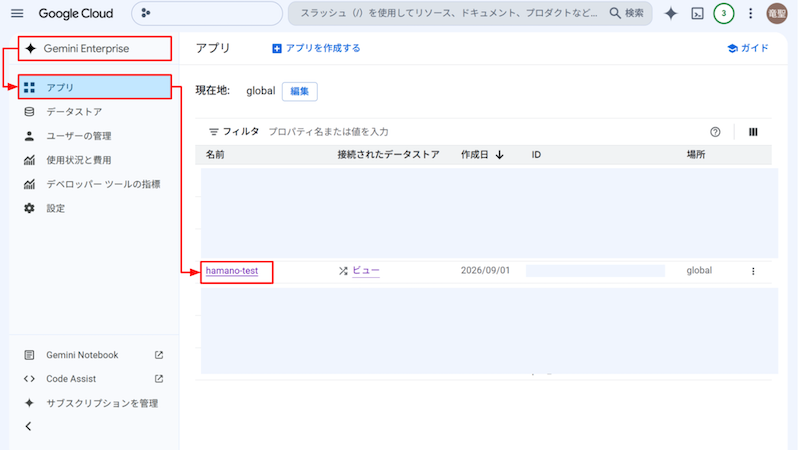The image size is (804, 450).
Task: Click the 編集 location button
Action: point(299,91)
